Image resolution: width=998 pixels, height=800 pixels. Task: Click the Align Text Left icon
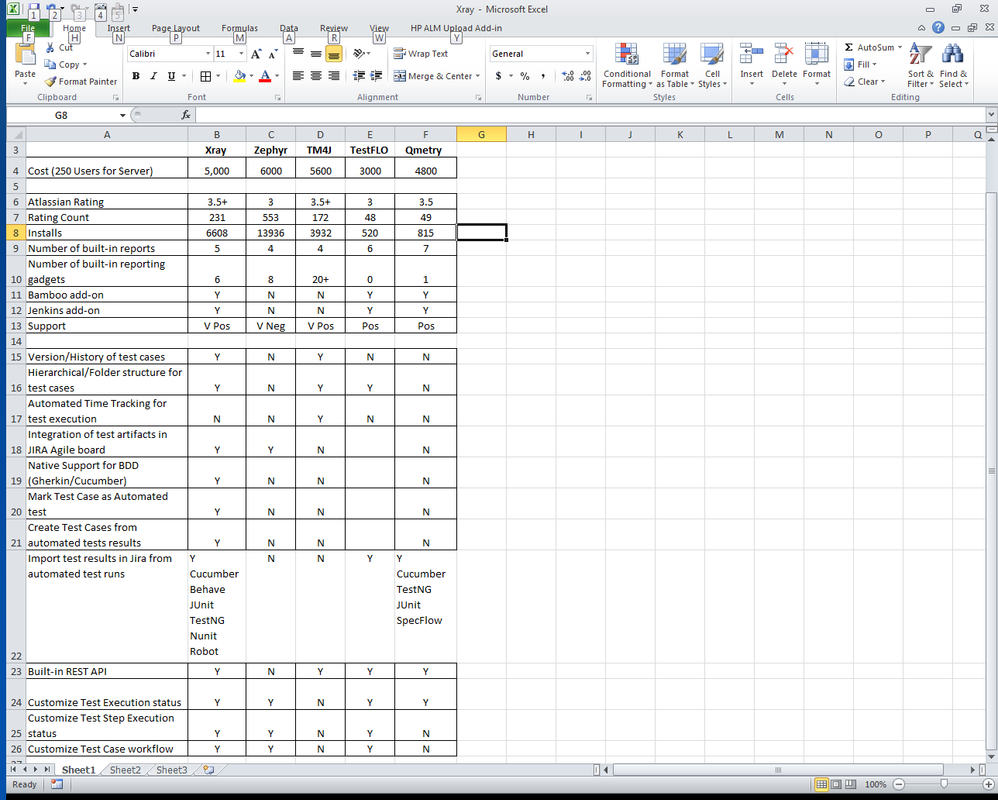(x=298, y=76)
